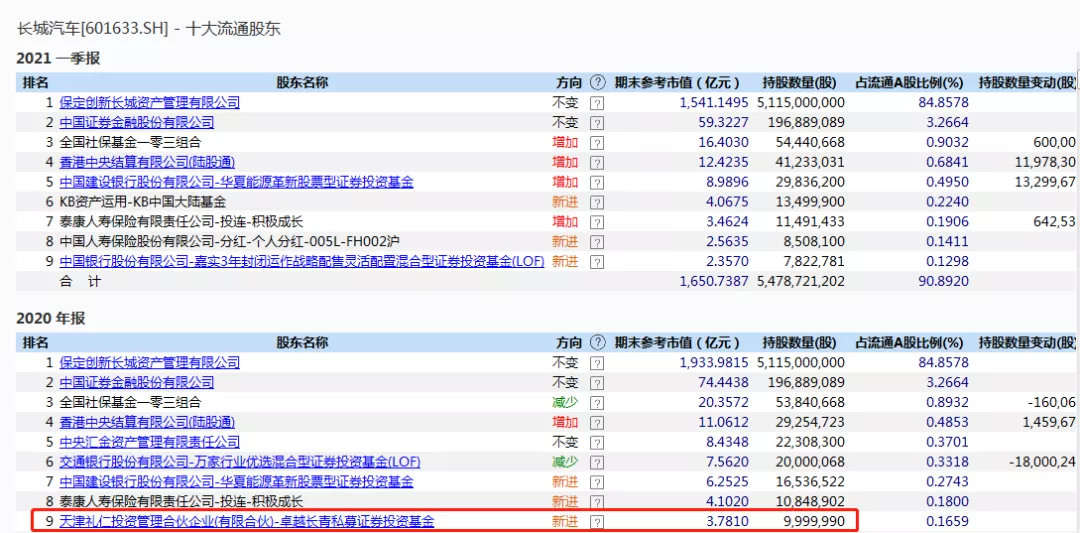Image resolution: width=1080 pixels, height=533 pixels.
Task: Open 华夏能源革新股票型证券投资基金 link in 2021 一季报
Action: click(236, 182)
